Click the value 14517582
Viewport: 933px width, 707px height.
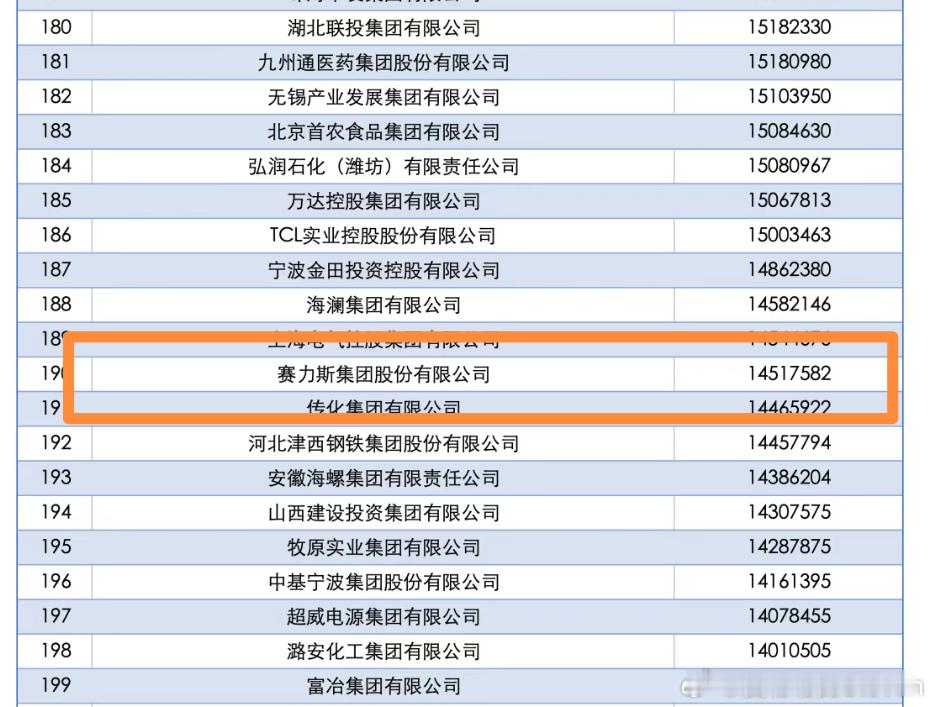click(789, 373)
